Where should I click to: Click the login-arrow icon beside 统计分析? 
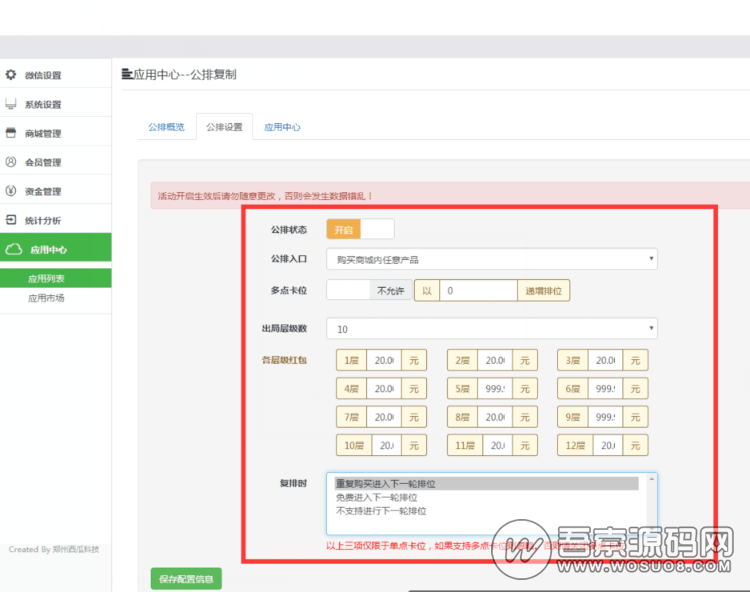(x=11, y=220)
